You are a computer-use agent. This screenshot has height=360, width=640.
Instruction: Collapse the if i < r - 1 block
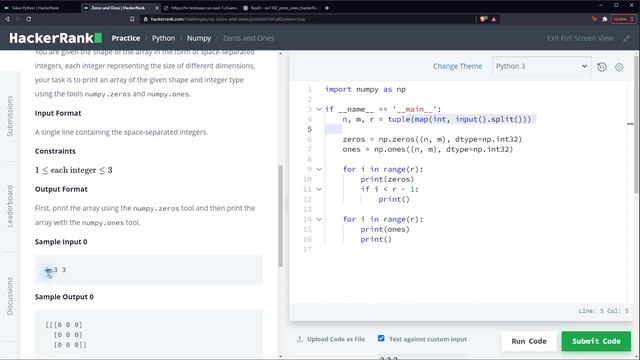coord(319,189)
